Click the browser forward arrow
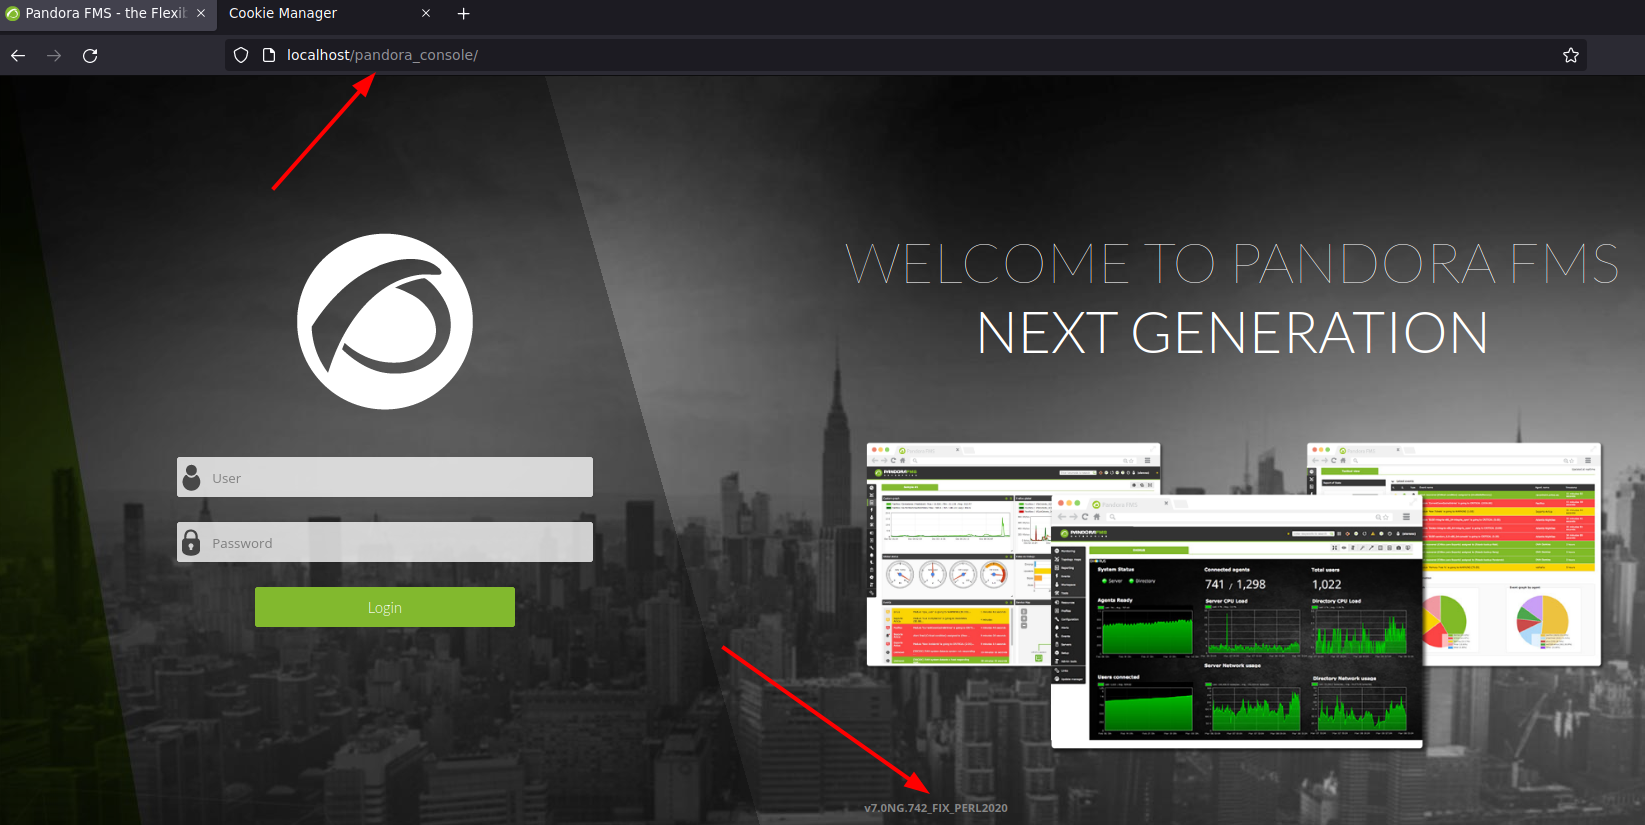The width and height of the screenshot is (1645, 825). 54,55
